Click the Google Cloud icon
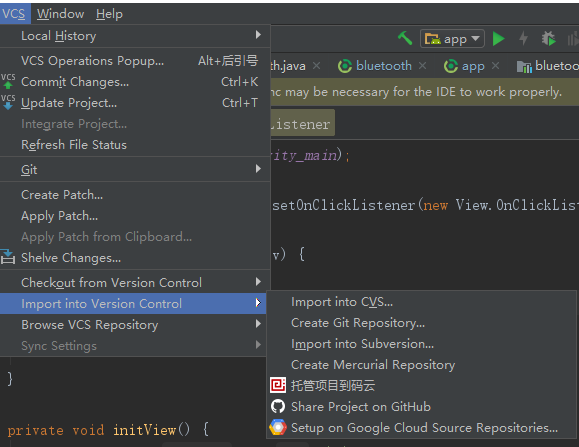This screenshot has width=579, height=447. click(278, 427)
